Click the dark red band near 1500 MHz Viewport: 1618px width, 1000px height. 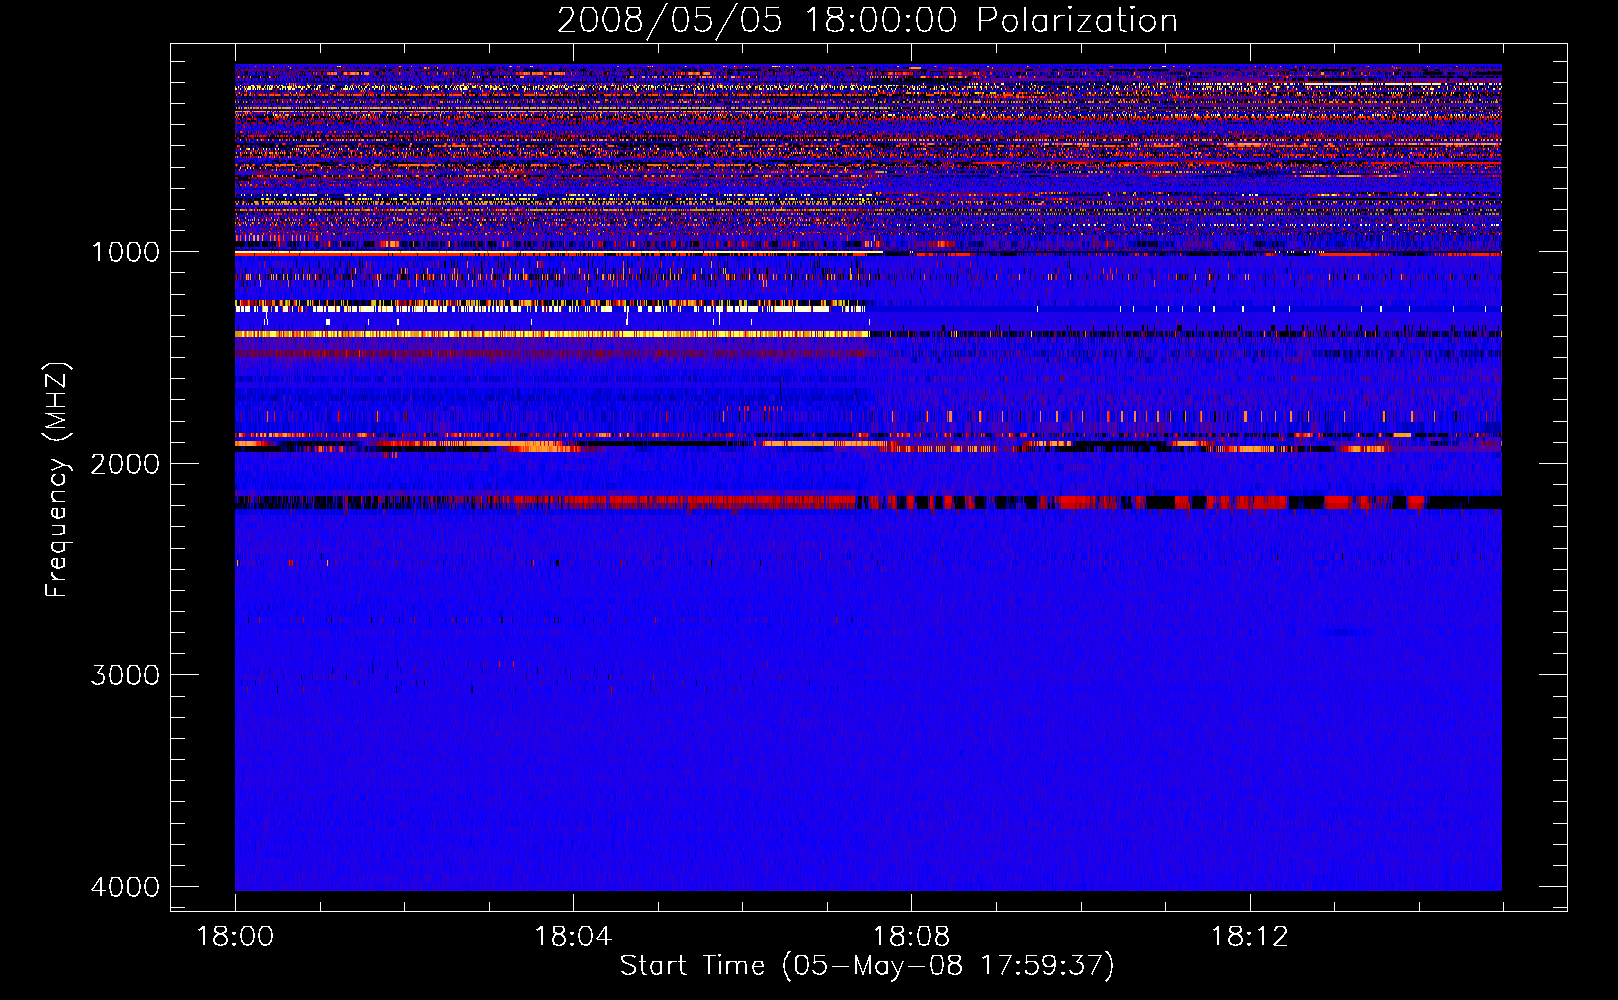click(x=552, y=353)
